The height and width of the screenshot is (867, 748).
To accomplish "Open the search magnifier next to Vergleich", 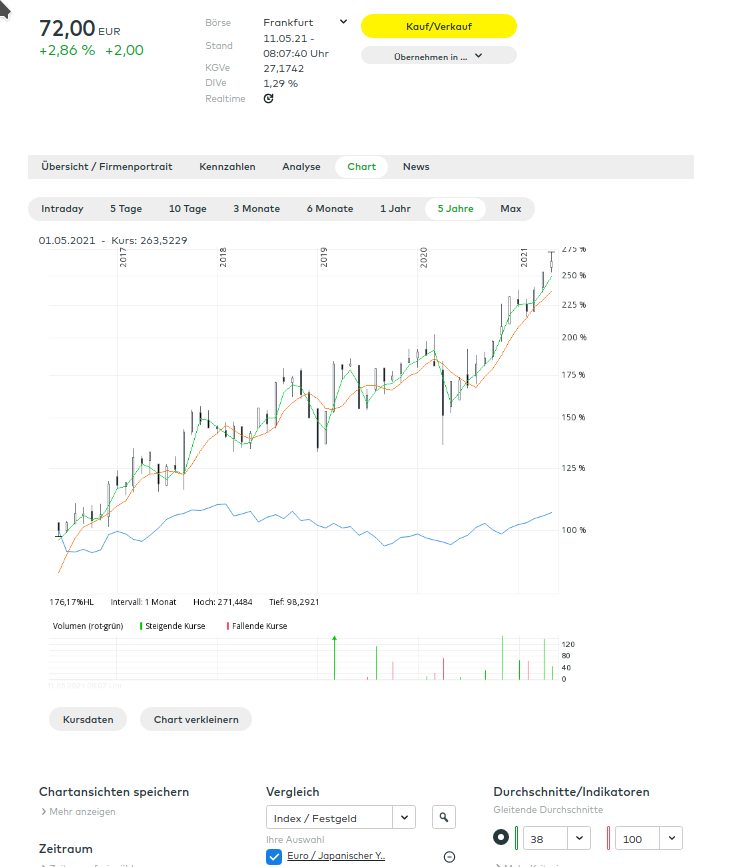I will (443, 817).
